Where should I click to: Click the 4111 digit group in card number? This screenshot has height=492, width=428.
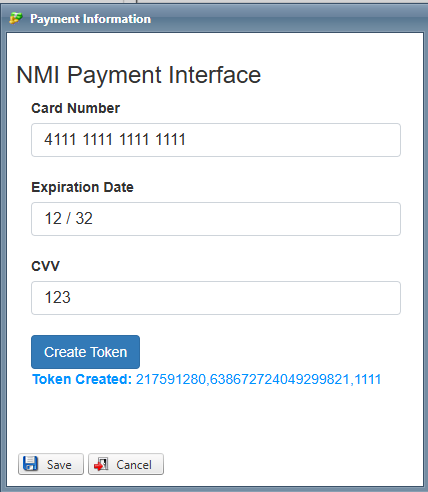point(60,139)
